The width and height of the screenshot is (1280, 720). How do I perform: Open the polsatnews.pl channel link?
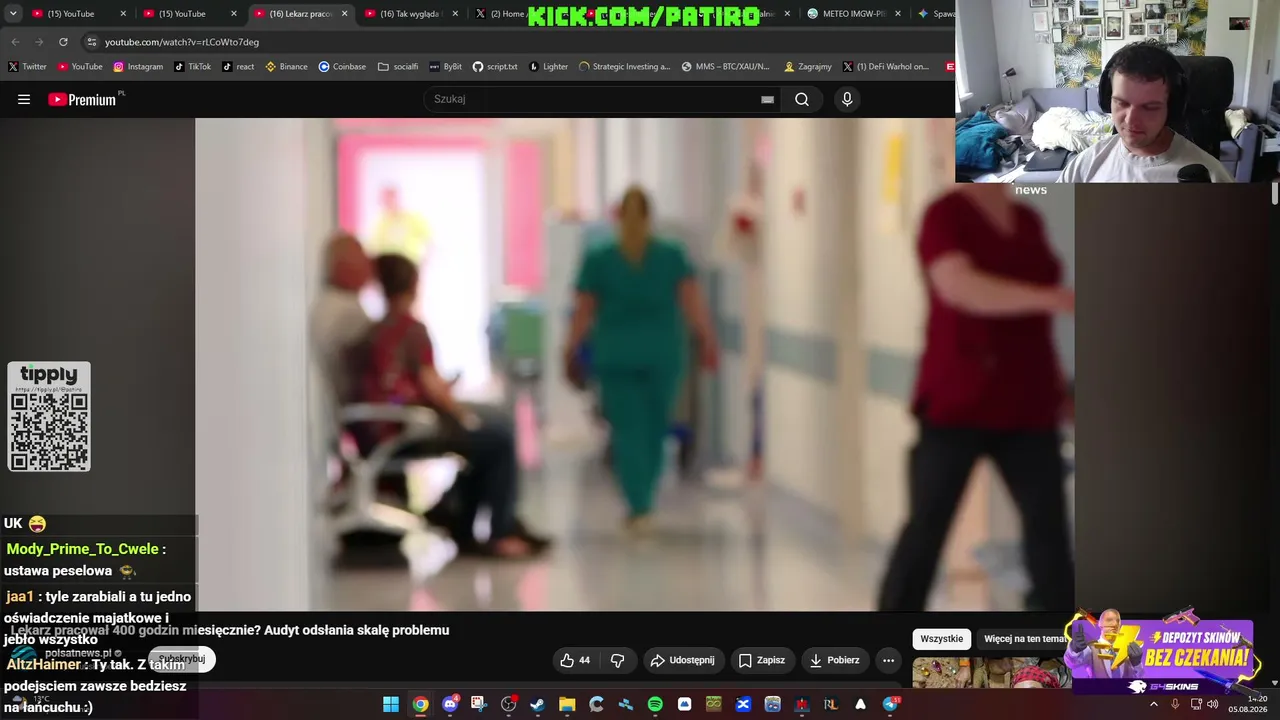pyautogui.click(x=78, y=653)
